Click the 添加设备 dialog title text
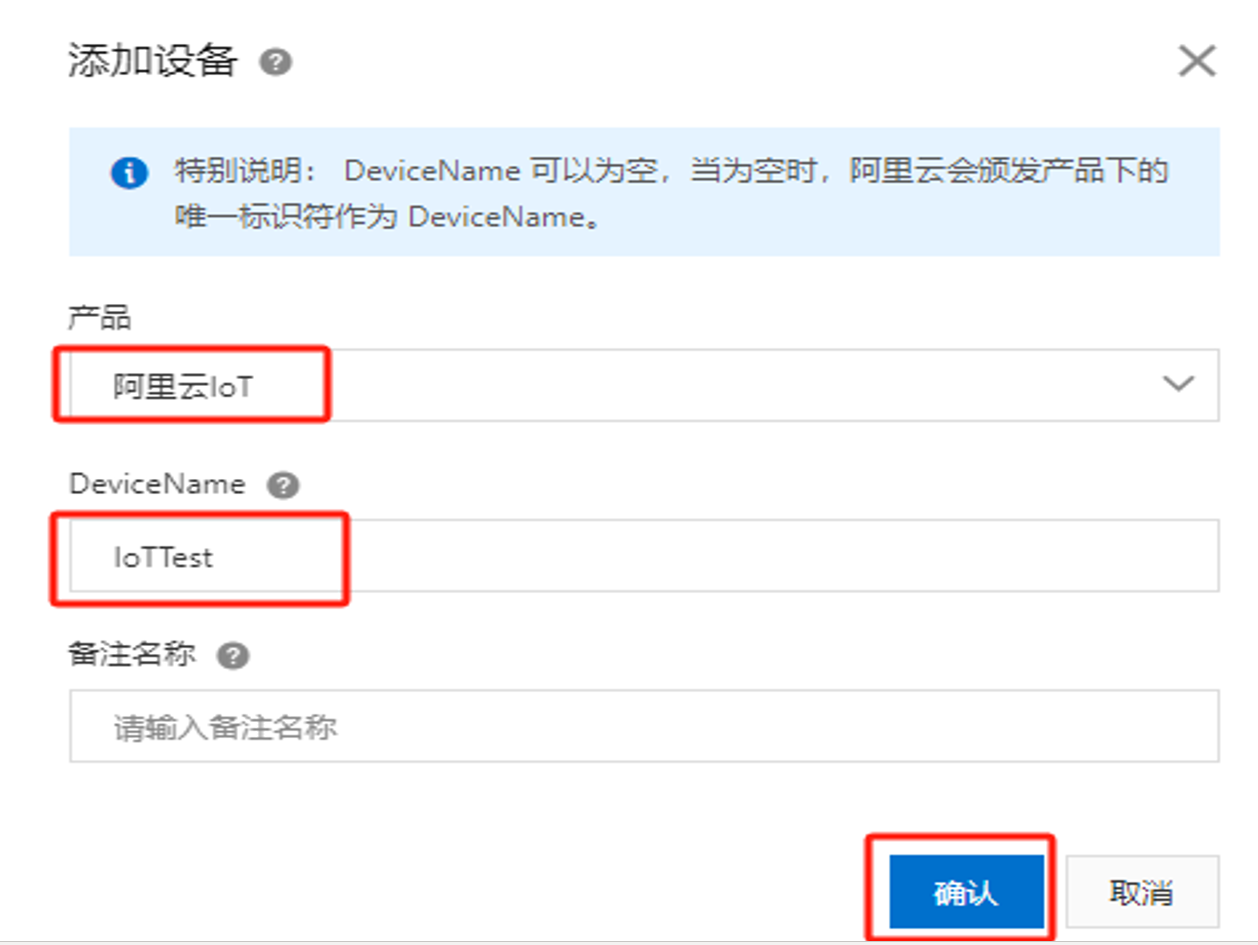1258x945 pixels. 153,61
